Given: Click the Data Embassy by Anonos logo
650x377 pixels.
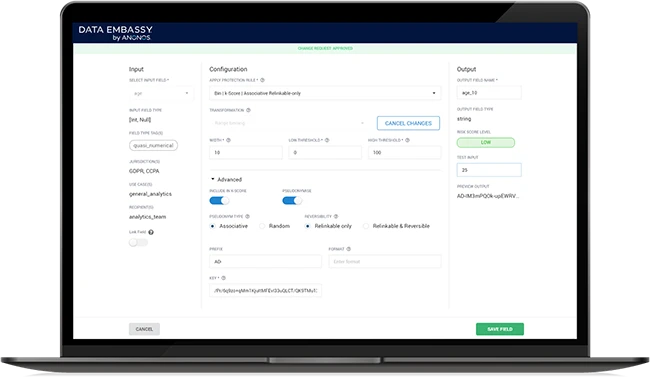Looking at the screenshot, I should point(115,33).
